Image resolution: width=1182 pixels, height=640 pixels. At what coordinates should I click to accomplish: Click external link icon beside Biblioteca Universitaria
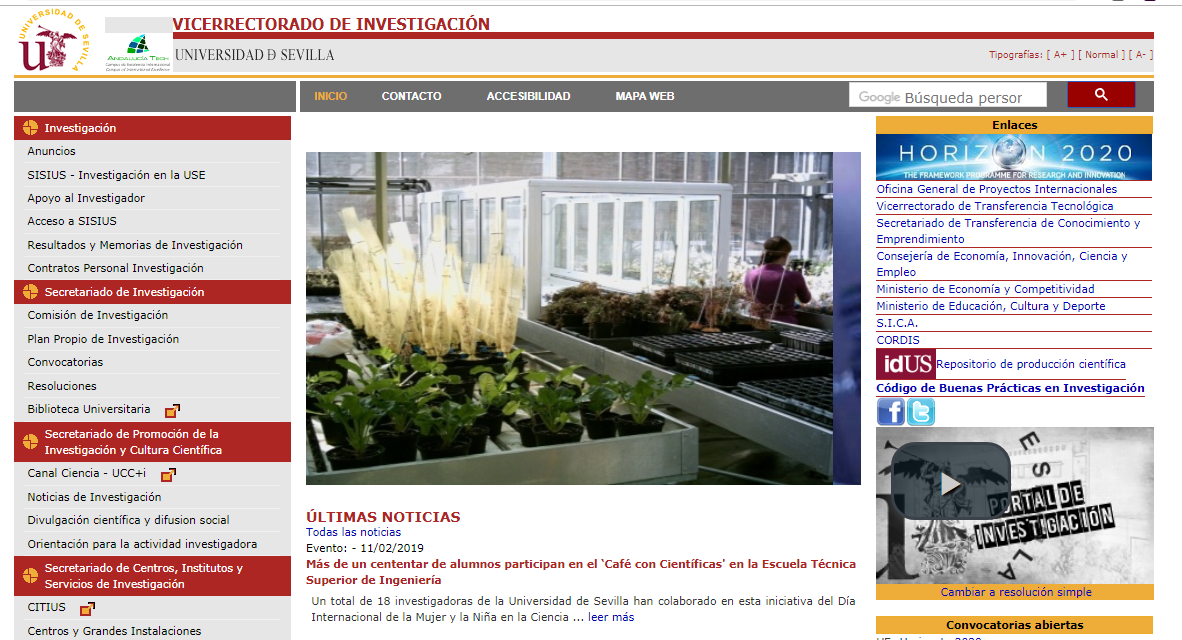(172, 410)
